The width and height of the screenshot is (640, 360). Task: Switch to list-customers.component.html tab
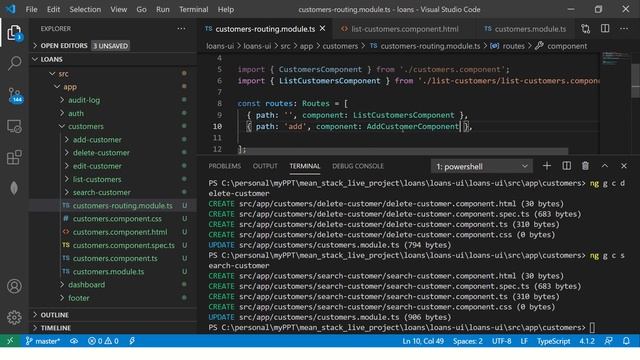pos(404,29)
